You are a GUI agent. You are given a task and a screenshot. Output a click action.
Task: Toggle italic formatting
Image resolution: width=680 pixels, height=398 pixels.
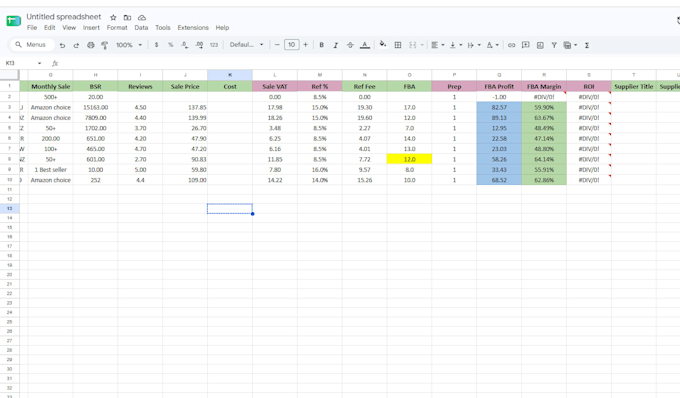point(336,45)
